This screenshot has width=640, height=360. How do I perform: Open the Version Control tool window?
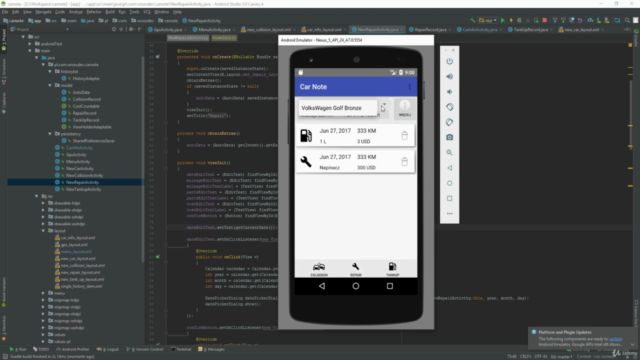pos(145,349)
